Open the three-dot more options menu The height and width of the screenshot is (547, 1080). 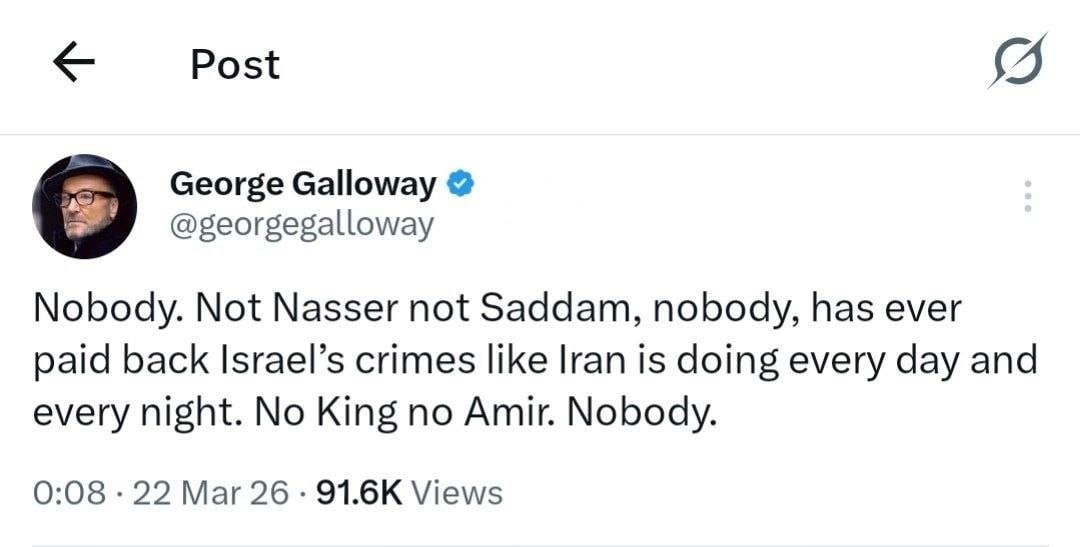[x=1026, y=196]
